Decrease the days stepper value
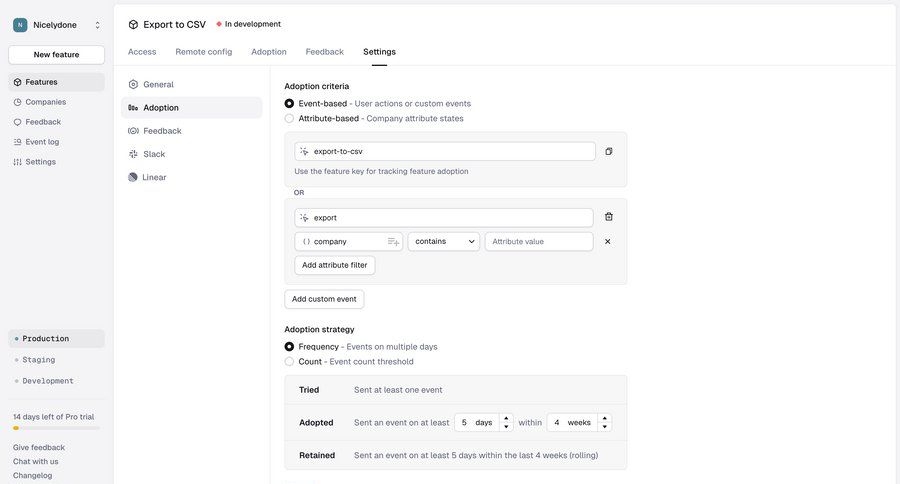 pyautogui.click(x=506, y=427)
